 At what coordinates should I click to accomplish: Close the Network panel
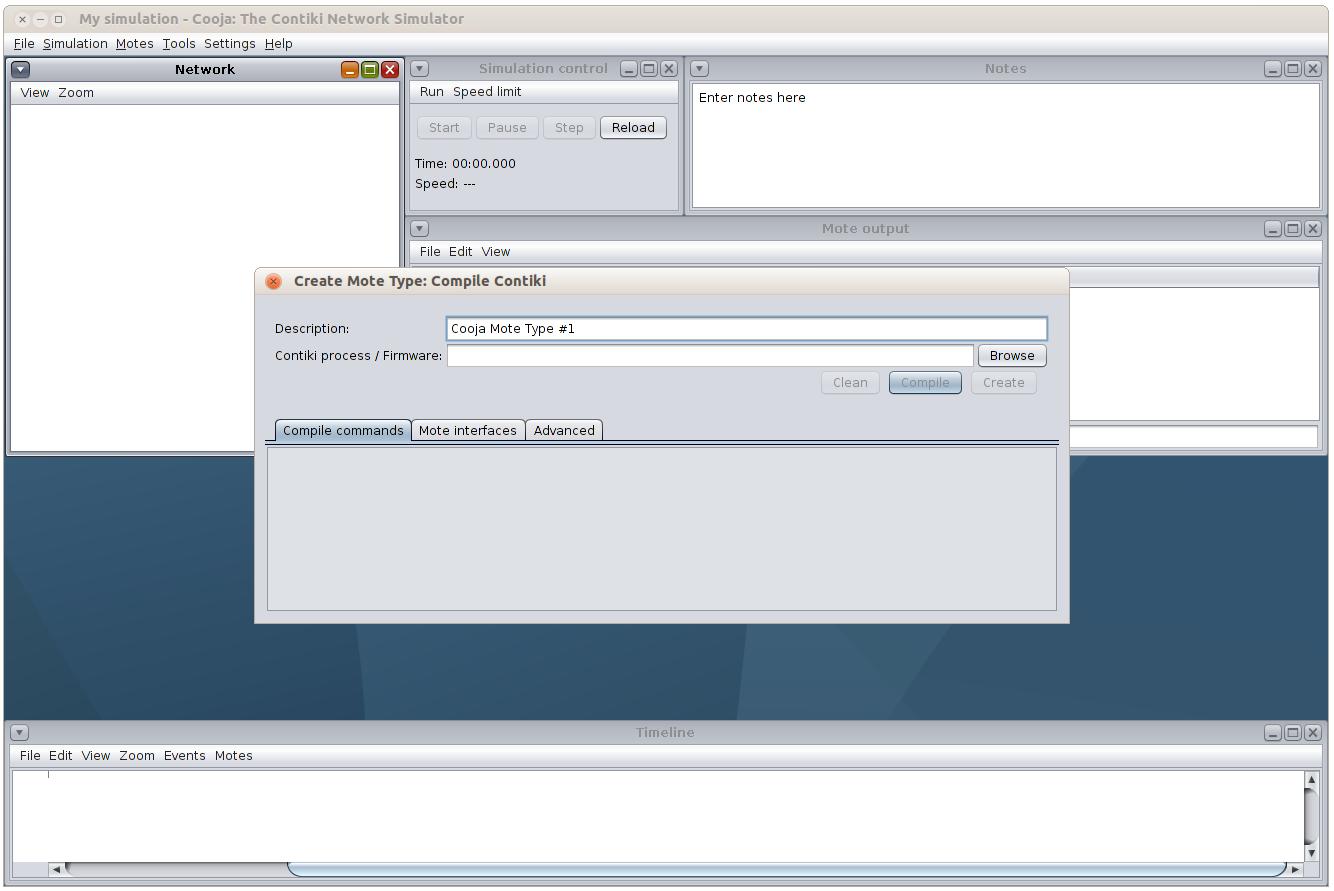tap(390, 70)
